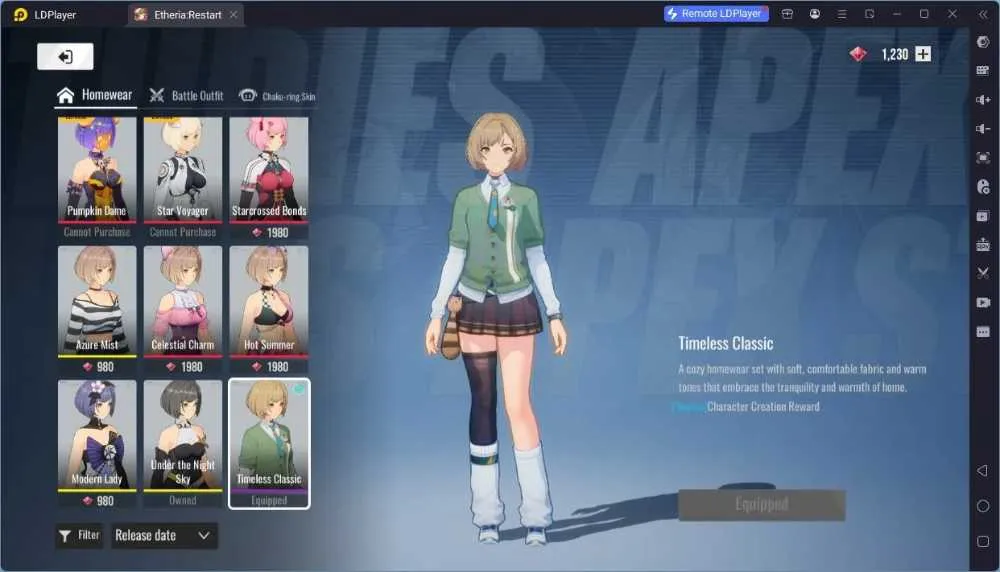This screenshot has height=572, width=1000.
Task: Click the character model preview
Action: pos(496,328)
